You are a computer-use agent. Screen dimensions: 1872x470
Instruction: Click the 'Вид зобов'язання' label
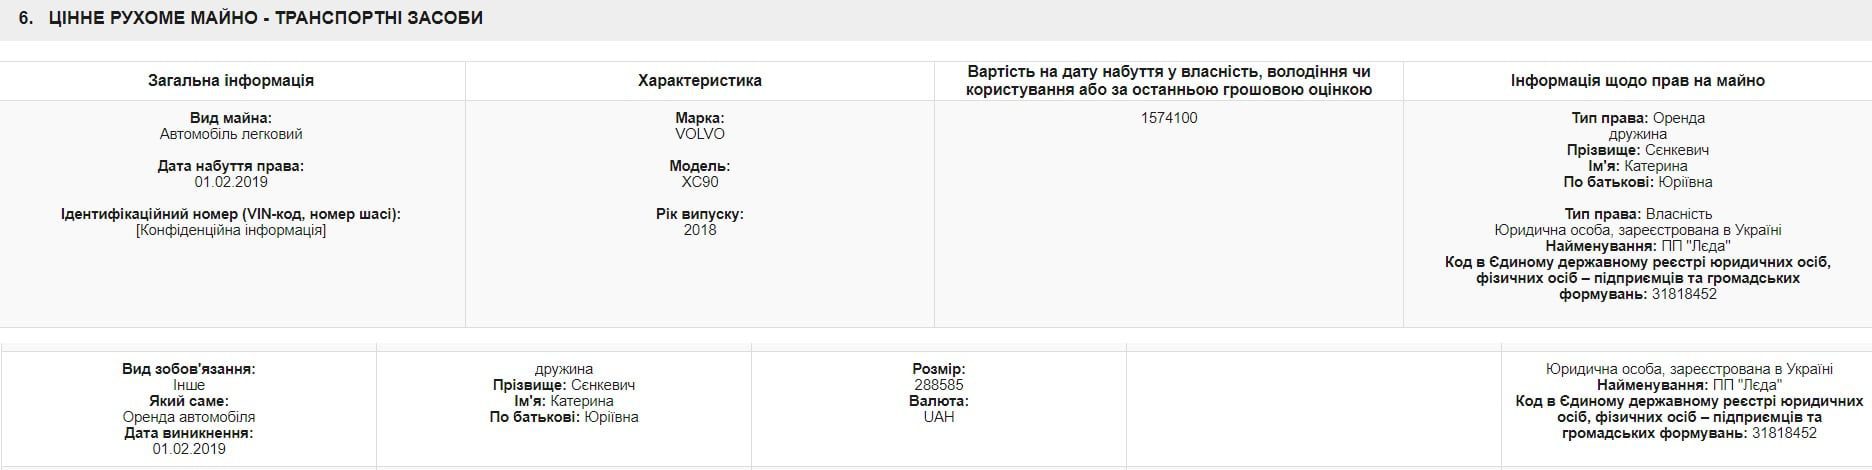coord(189,369)
